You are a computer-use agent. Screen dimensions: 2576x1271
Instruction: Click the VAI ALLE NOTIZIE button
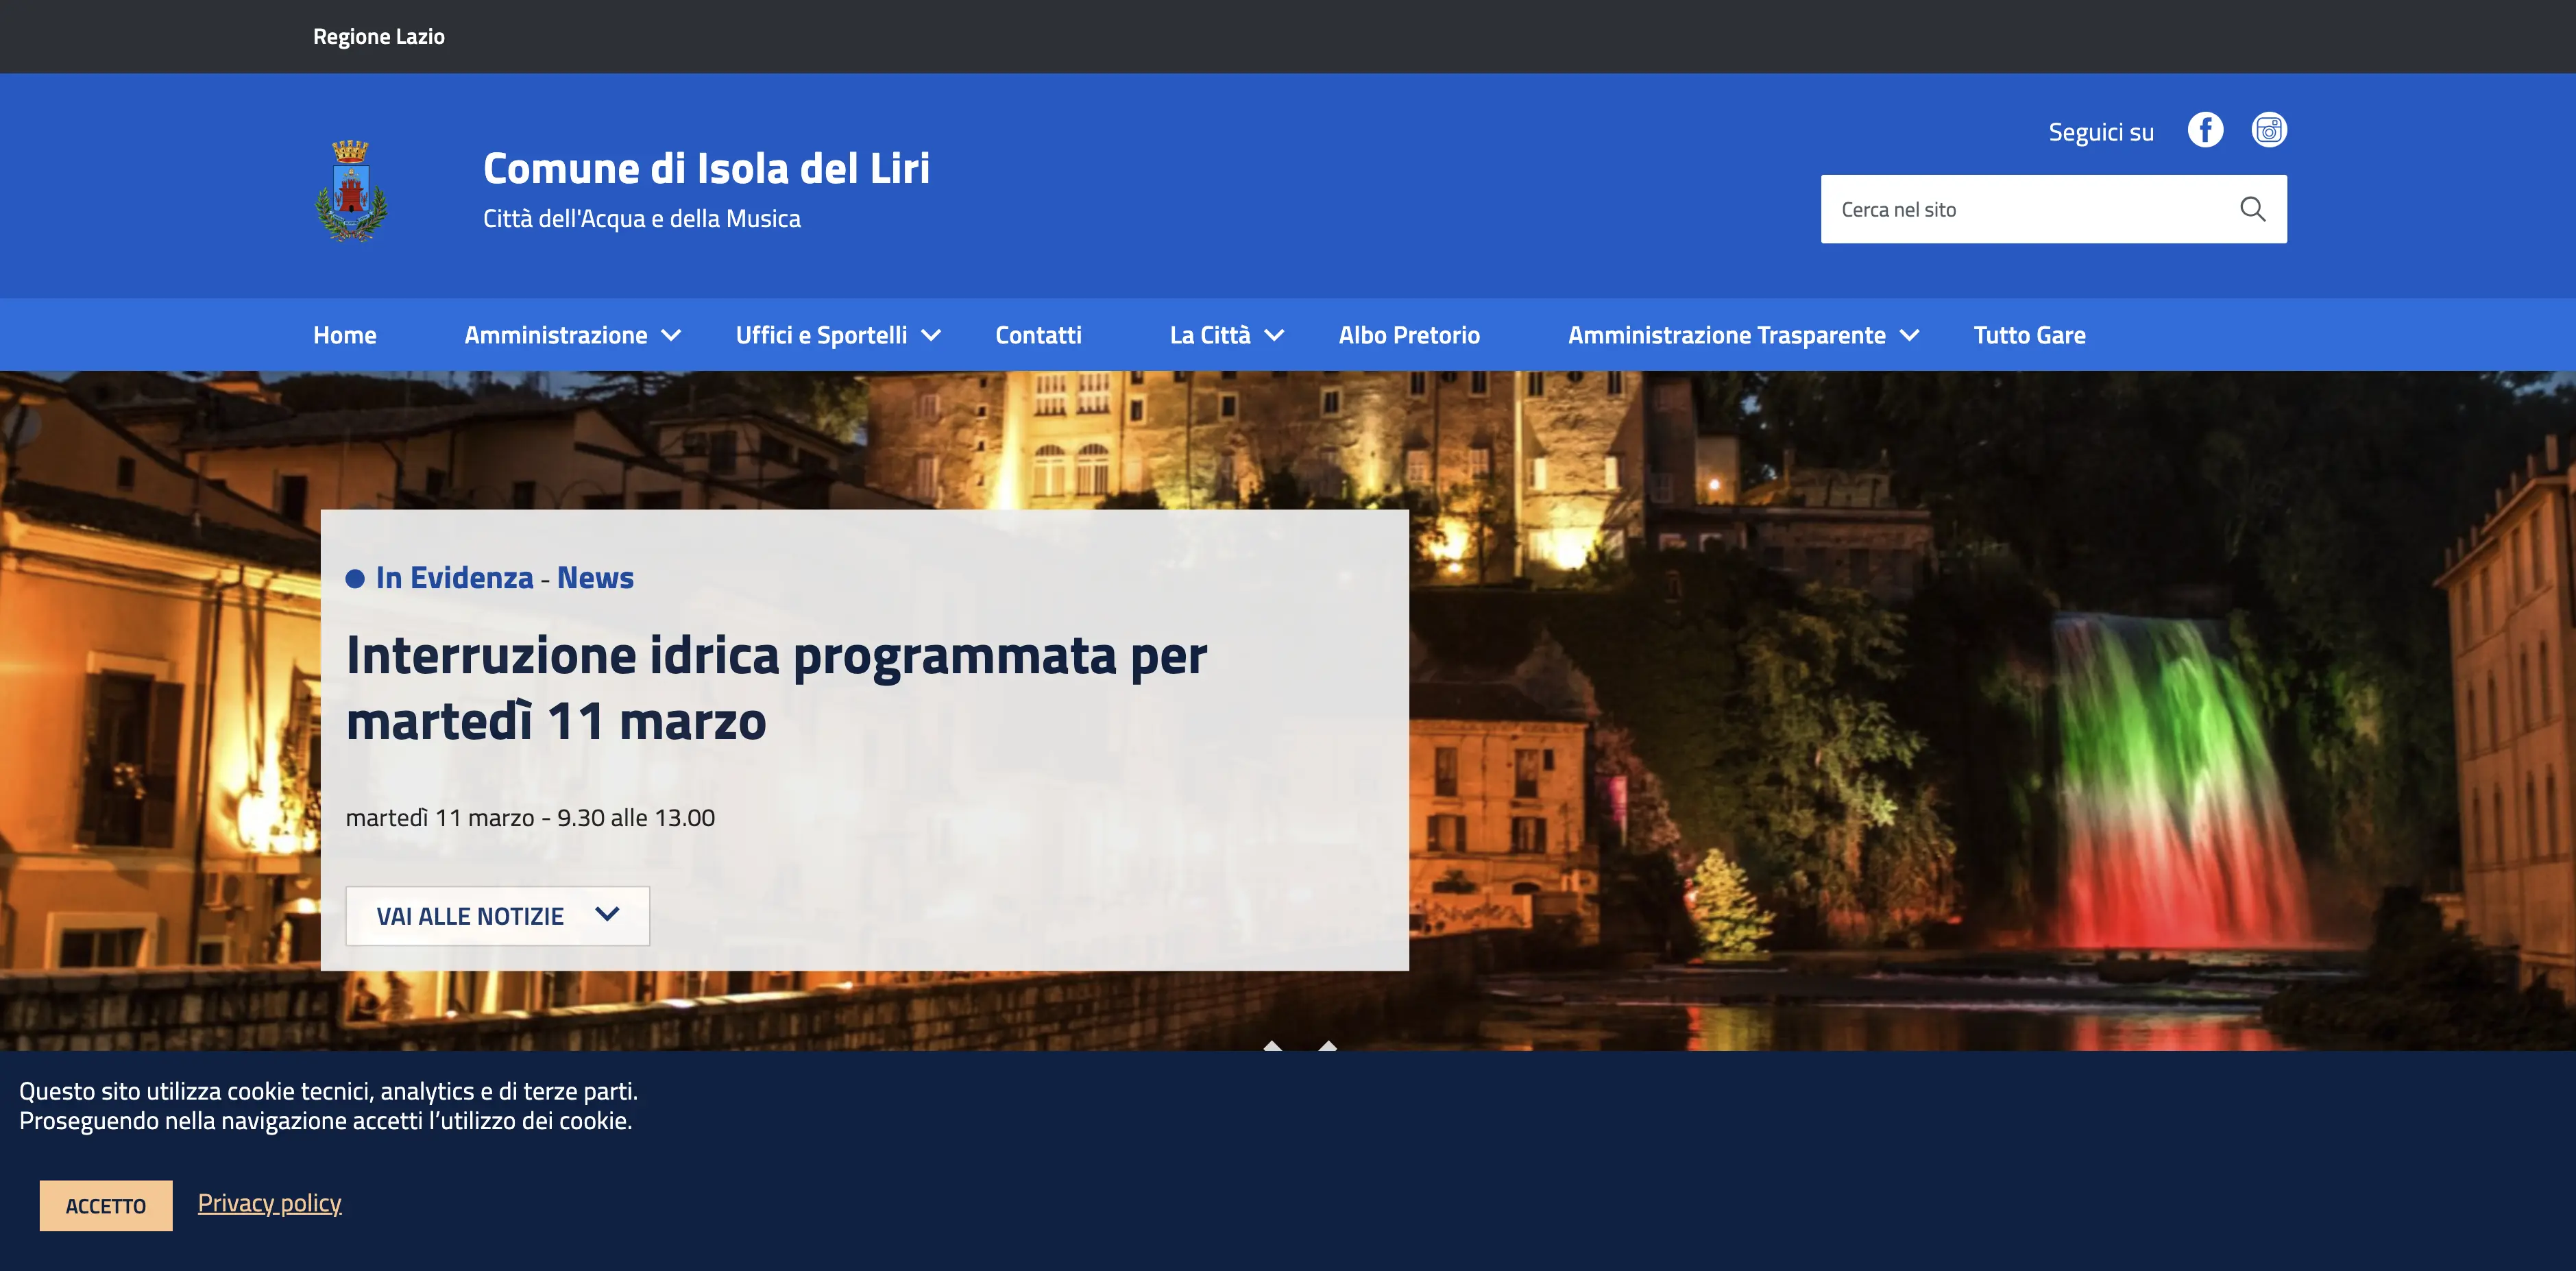(x=497, y=916)
